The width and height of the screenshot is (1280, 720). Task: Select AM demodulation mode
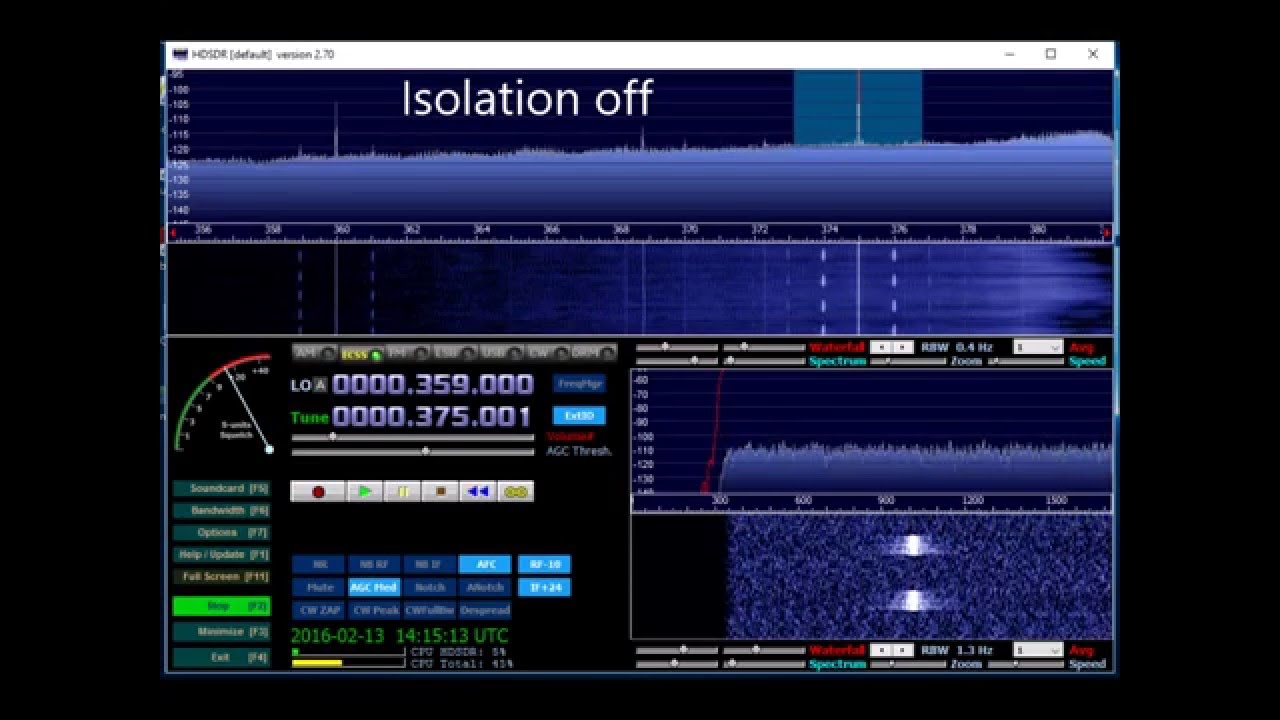click(x=313, y=353)
